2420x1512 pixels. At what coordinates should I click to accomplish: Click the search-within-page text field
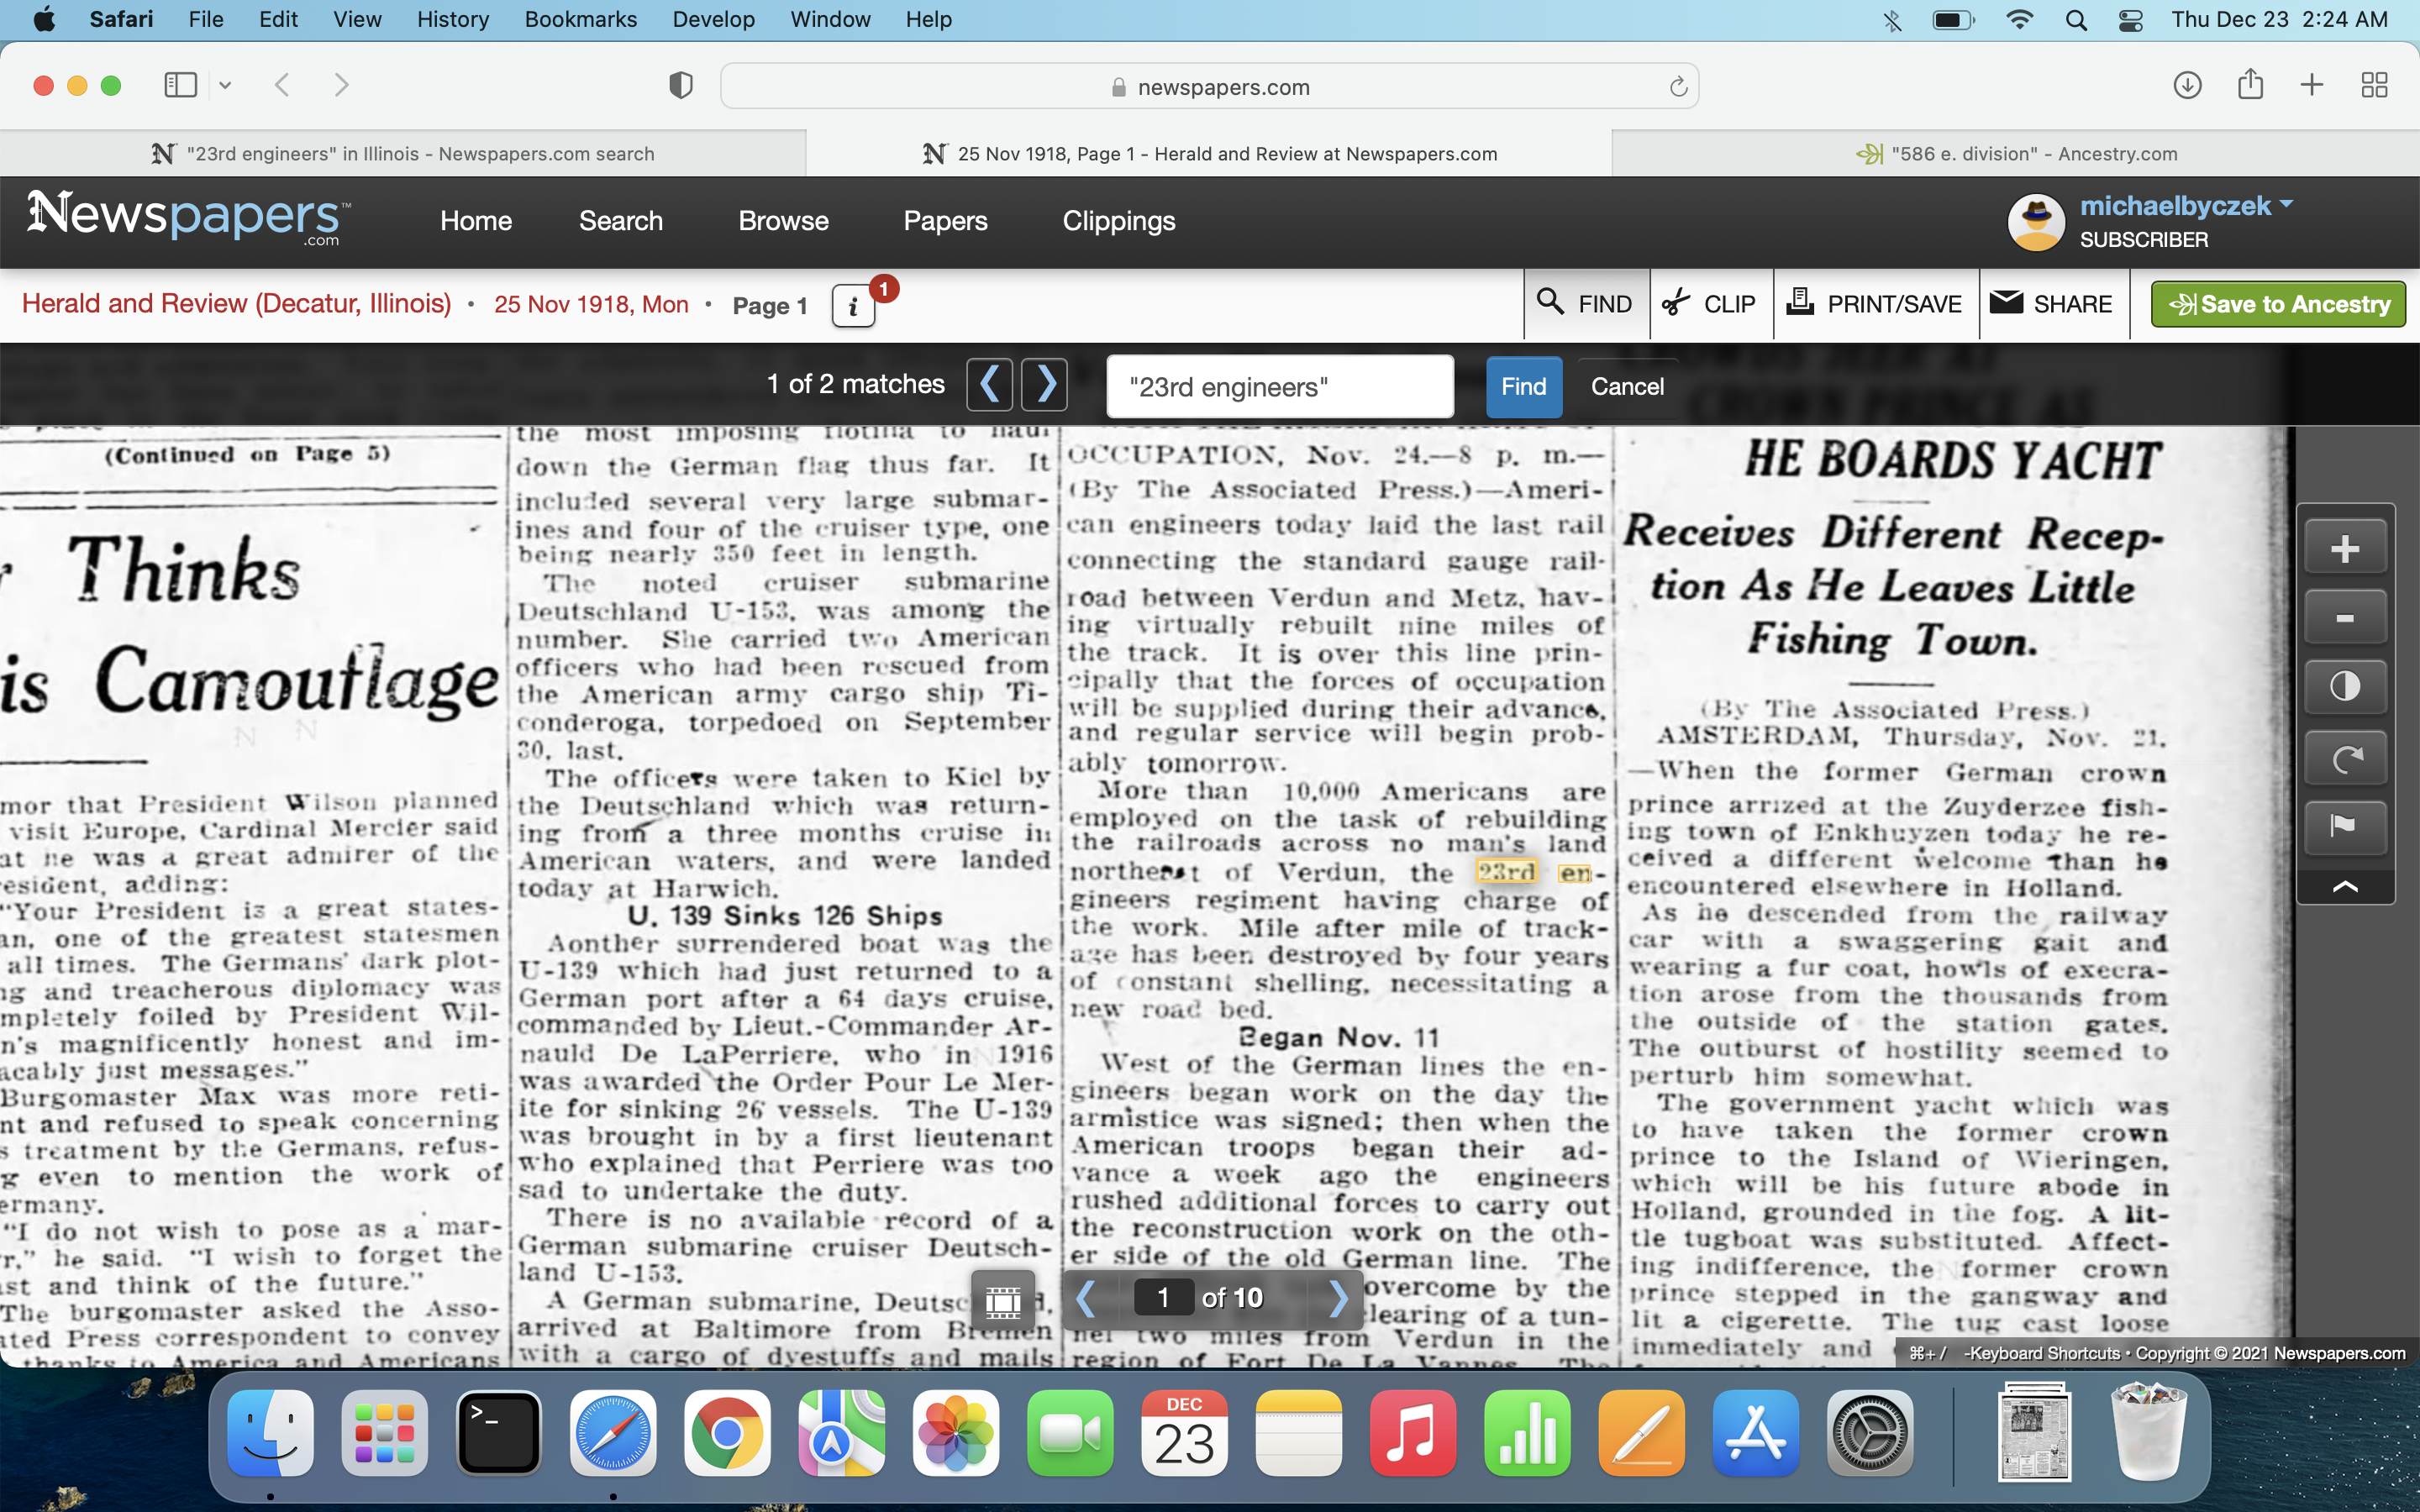[x=1279, y=386]
